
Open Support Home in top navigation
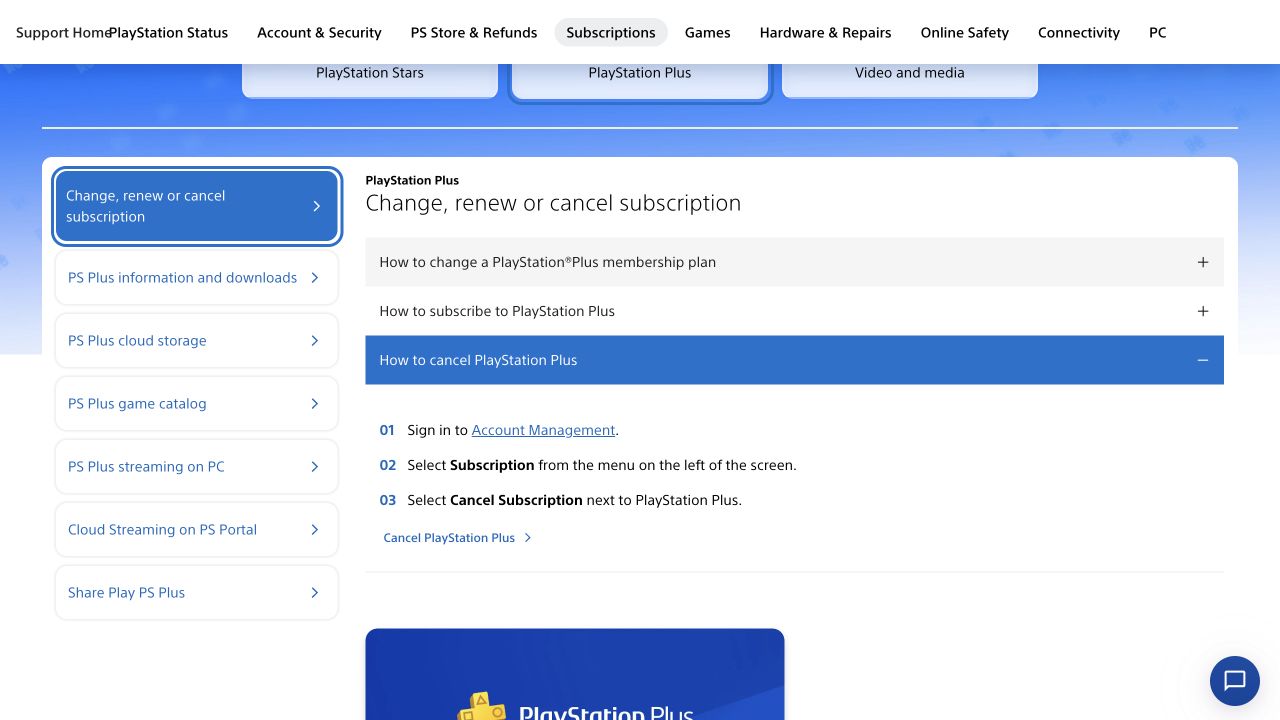tap(62, 32)
